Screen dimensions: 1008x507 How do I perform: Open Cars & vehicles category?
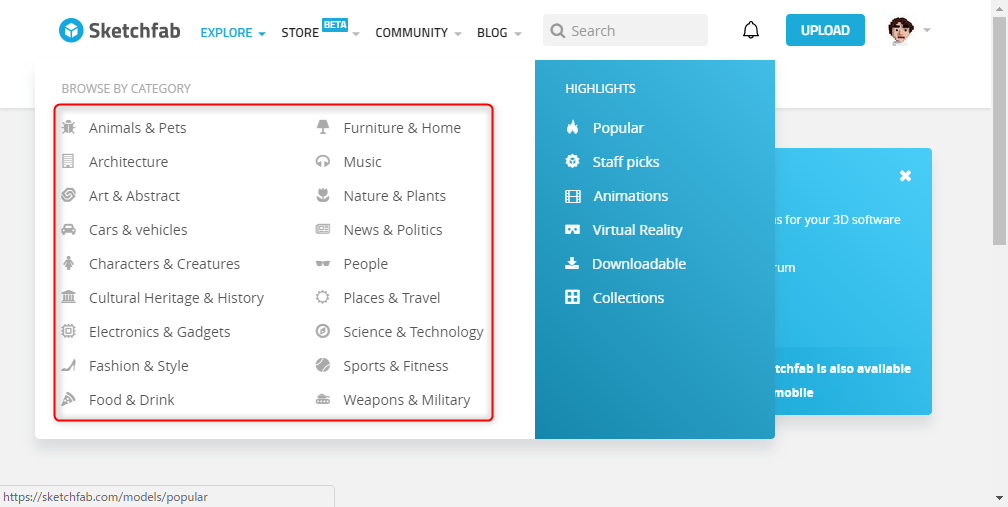click(x=138, y=230)
